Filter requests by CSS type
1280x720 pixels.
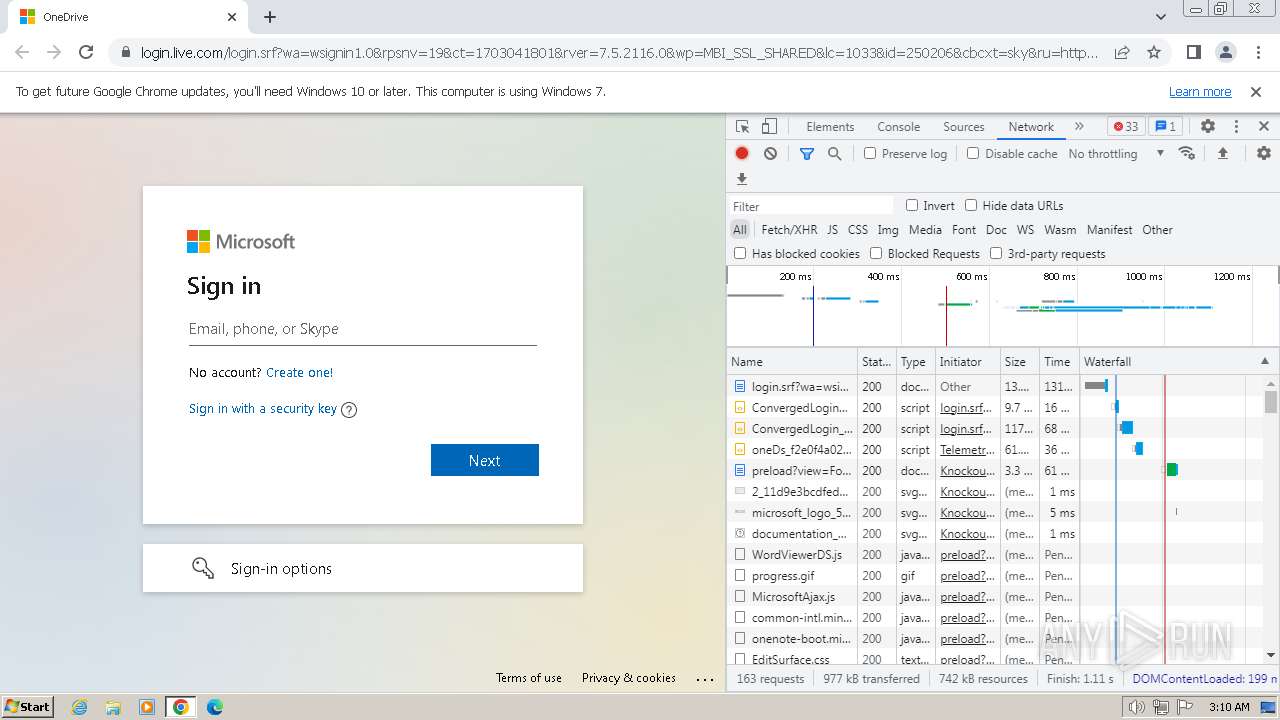point(858,230)
